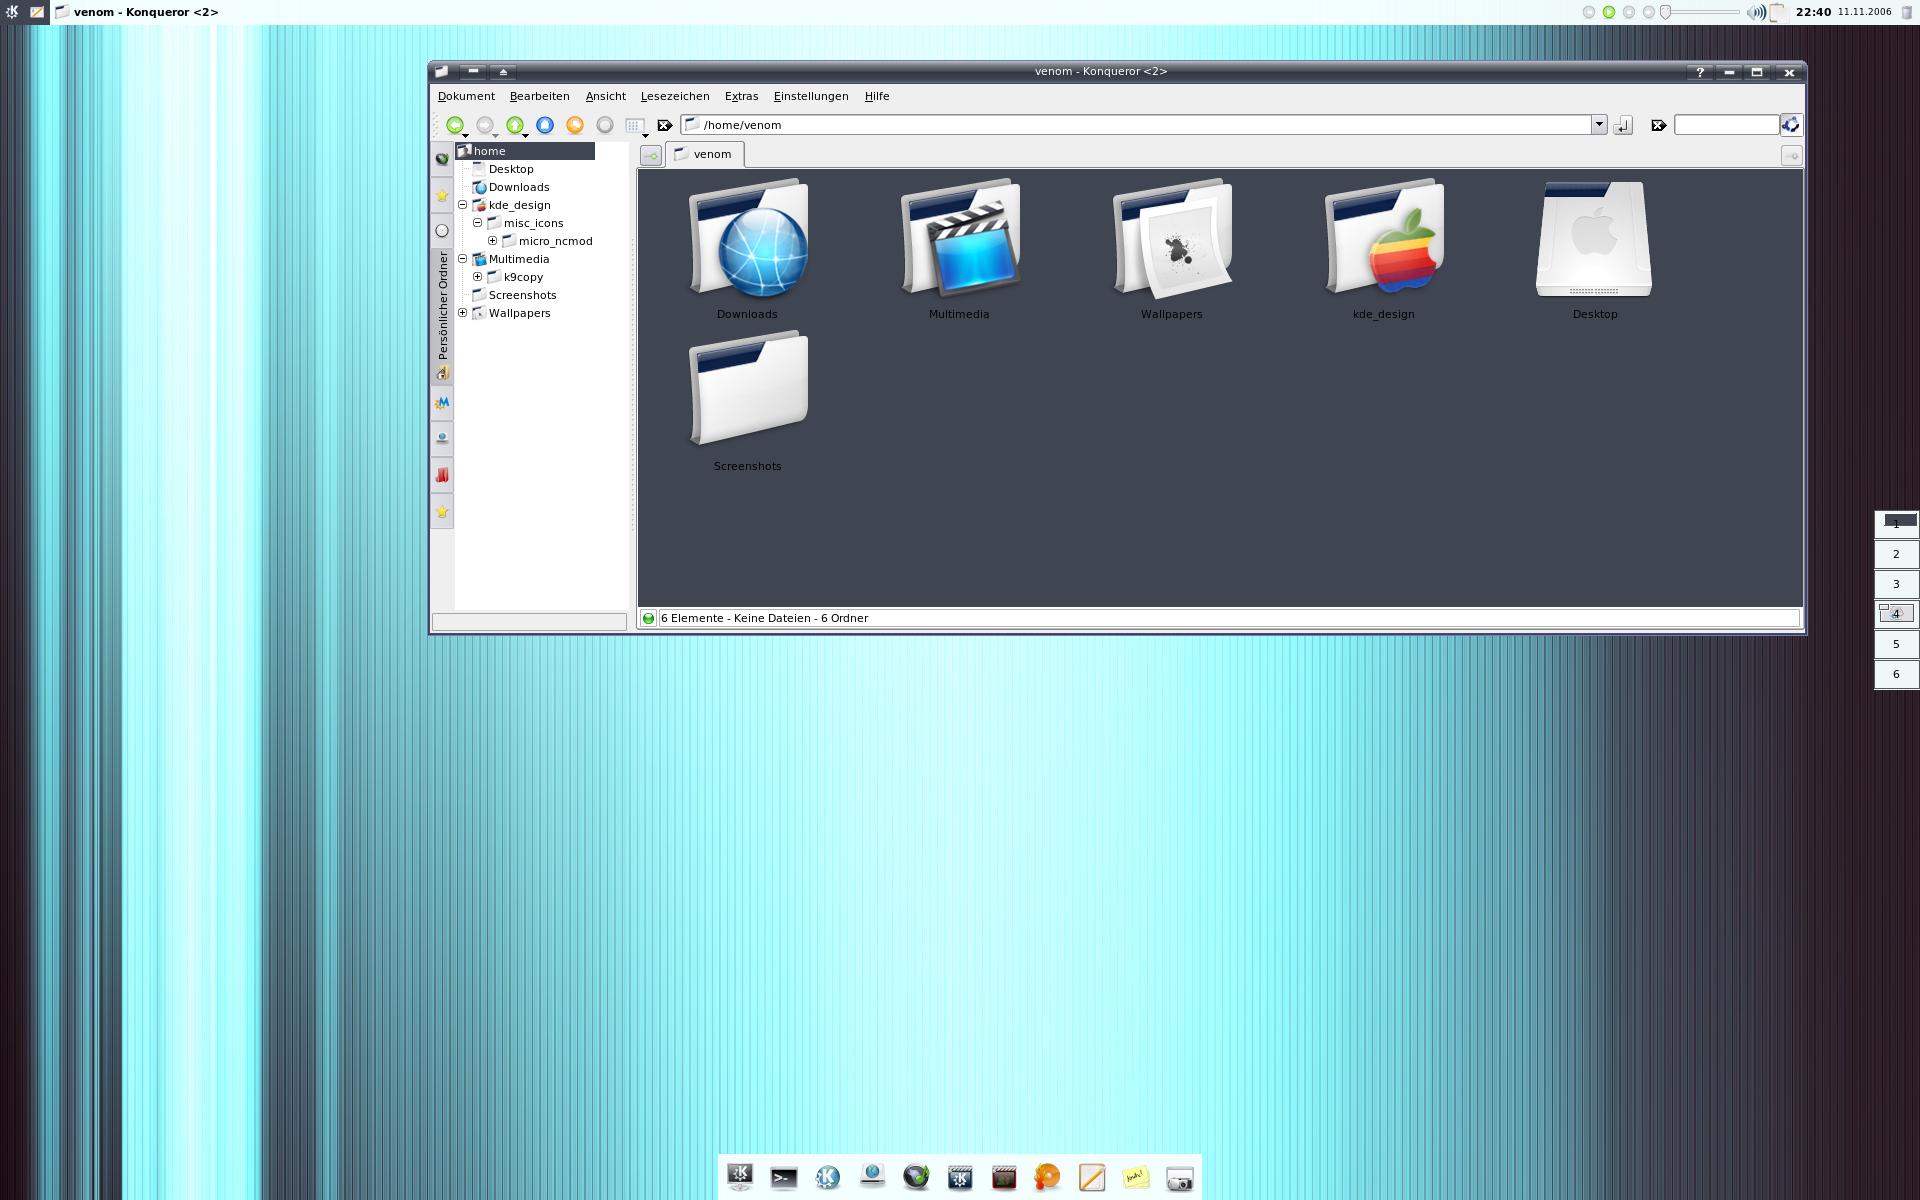1920x1200 pixels.
Task: Click the Go button next to location bar
Action: tap(1623, 125)
